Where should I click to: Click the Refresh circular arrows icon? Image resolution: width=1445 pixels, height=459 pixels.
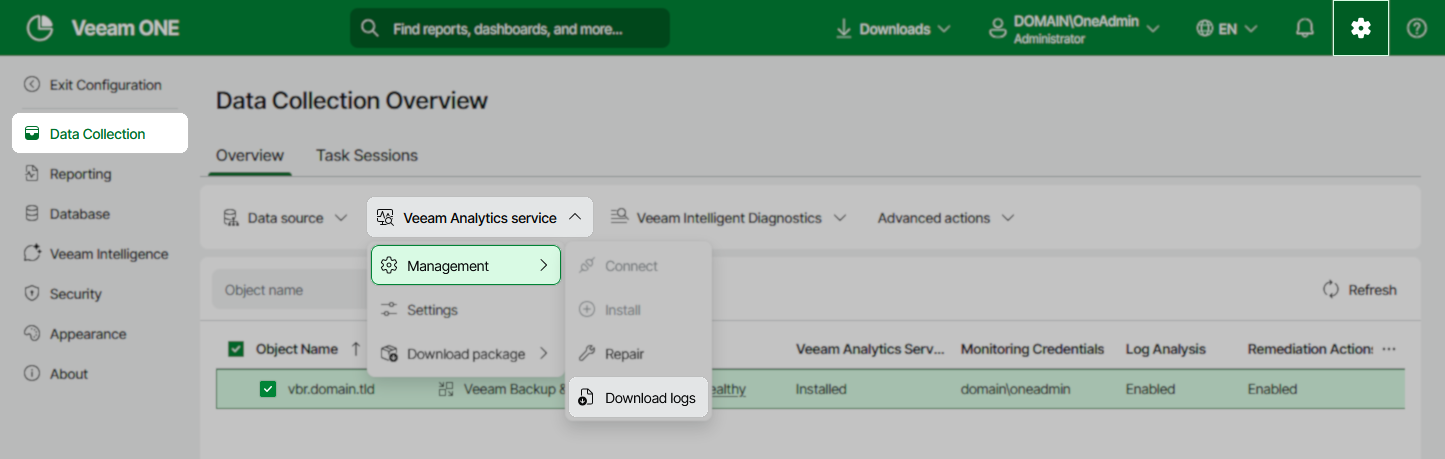click(1331, 289)
